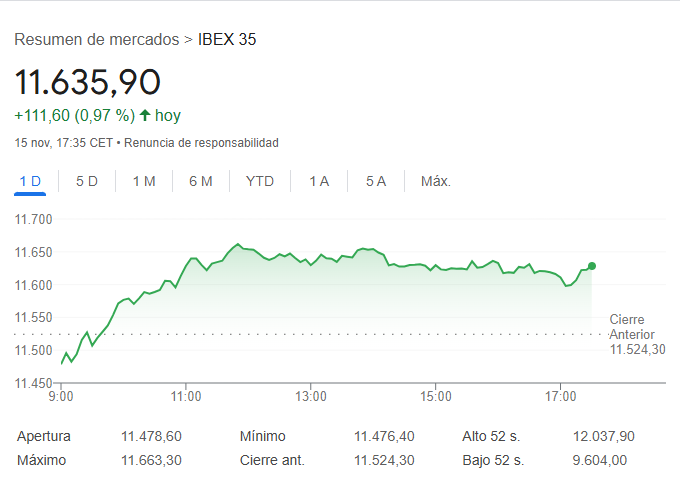Click the 11:00 time axis marker

tap(186, 397)
